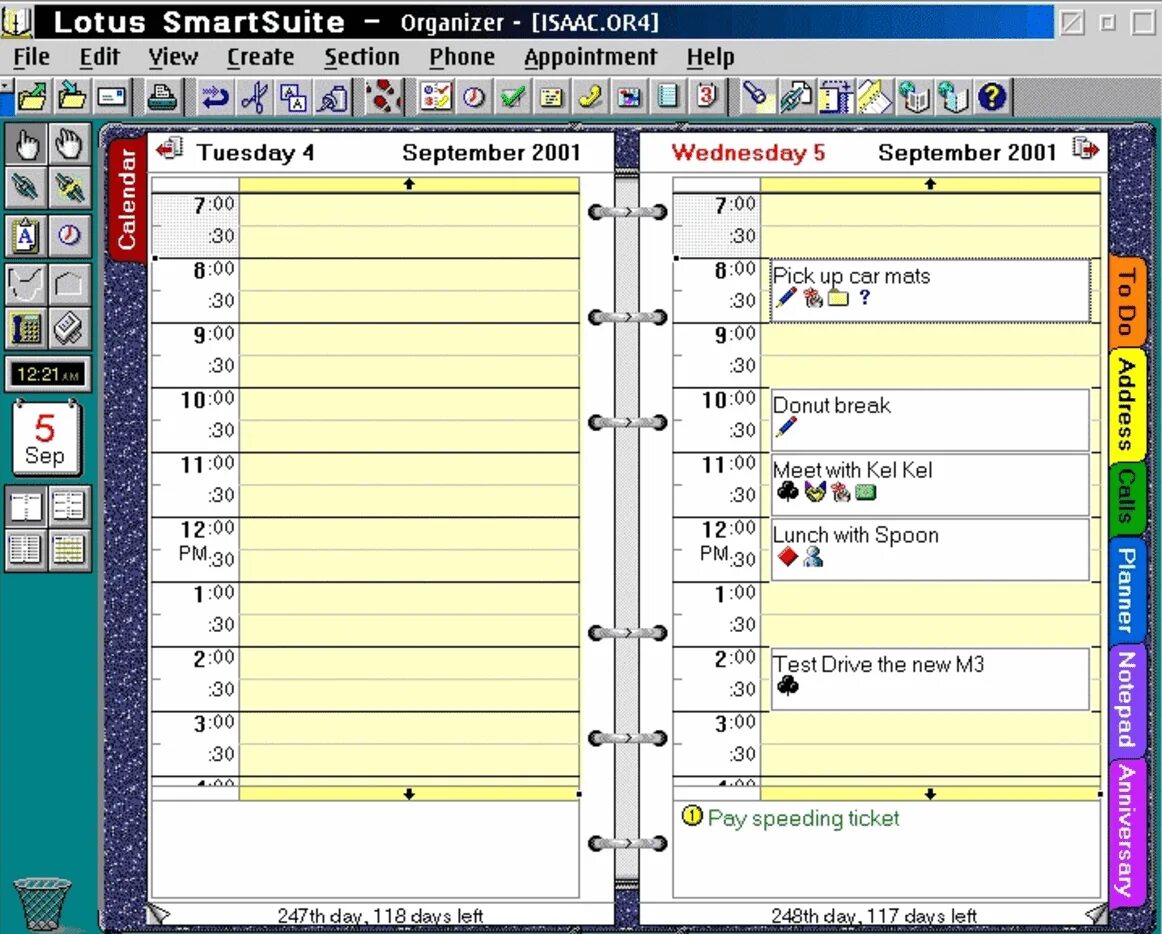Click the Save file folder icon
Screen dimensions: 1162x934
[72, 97]
